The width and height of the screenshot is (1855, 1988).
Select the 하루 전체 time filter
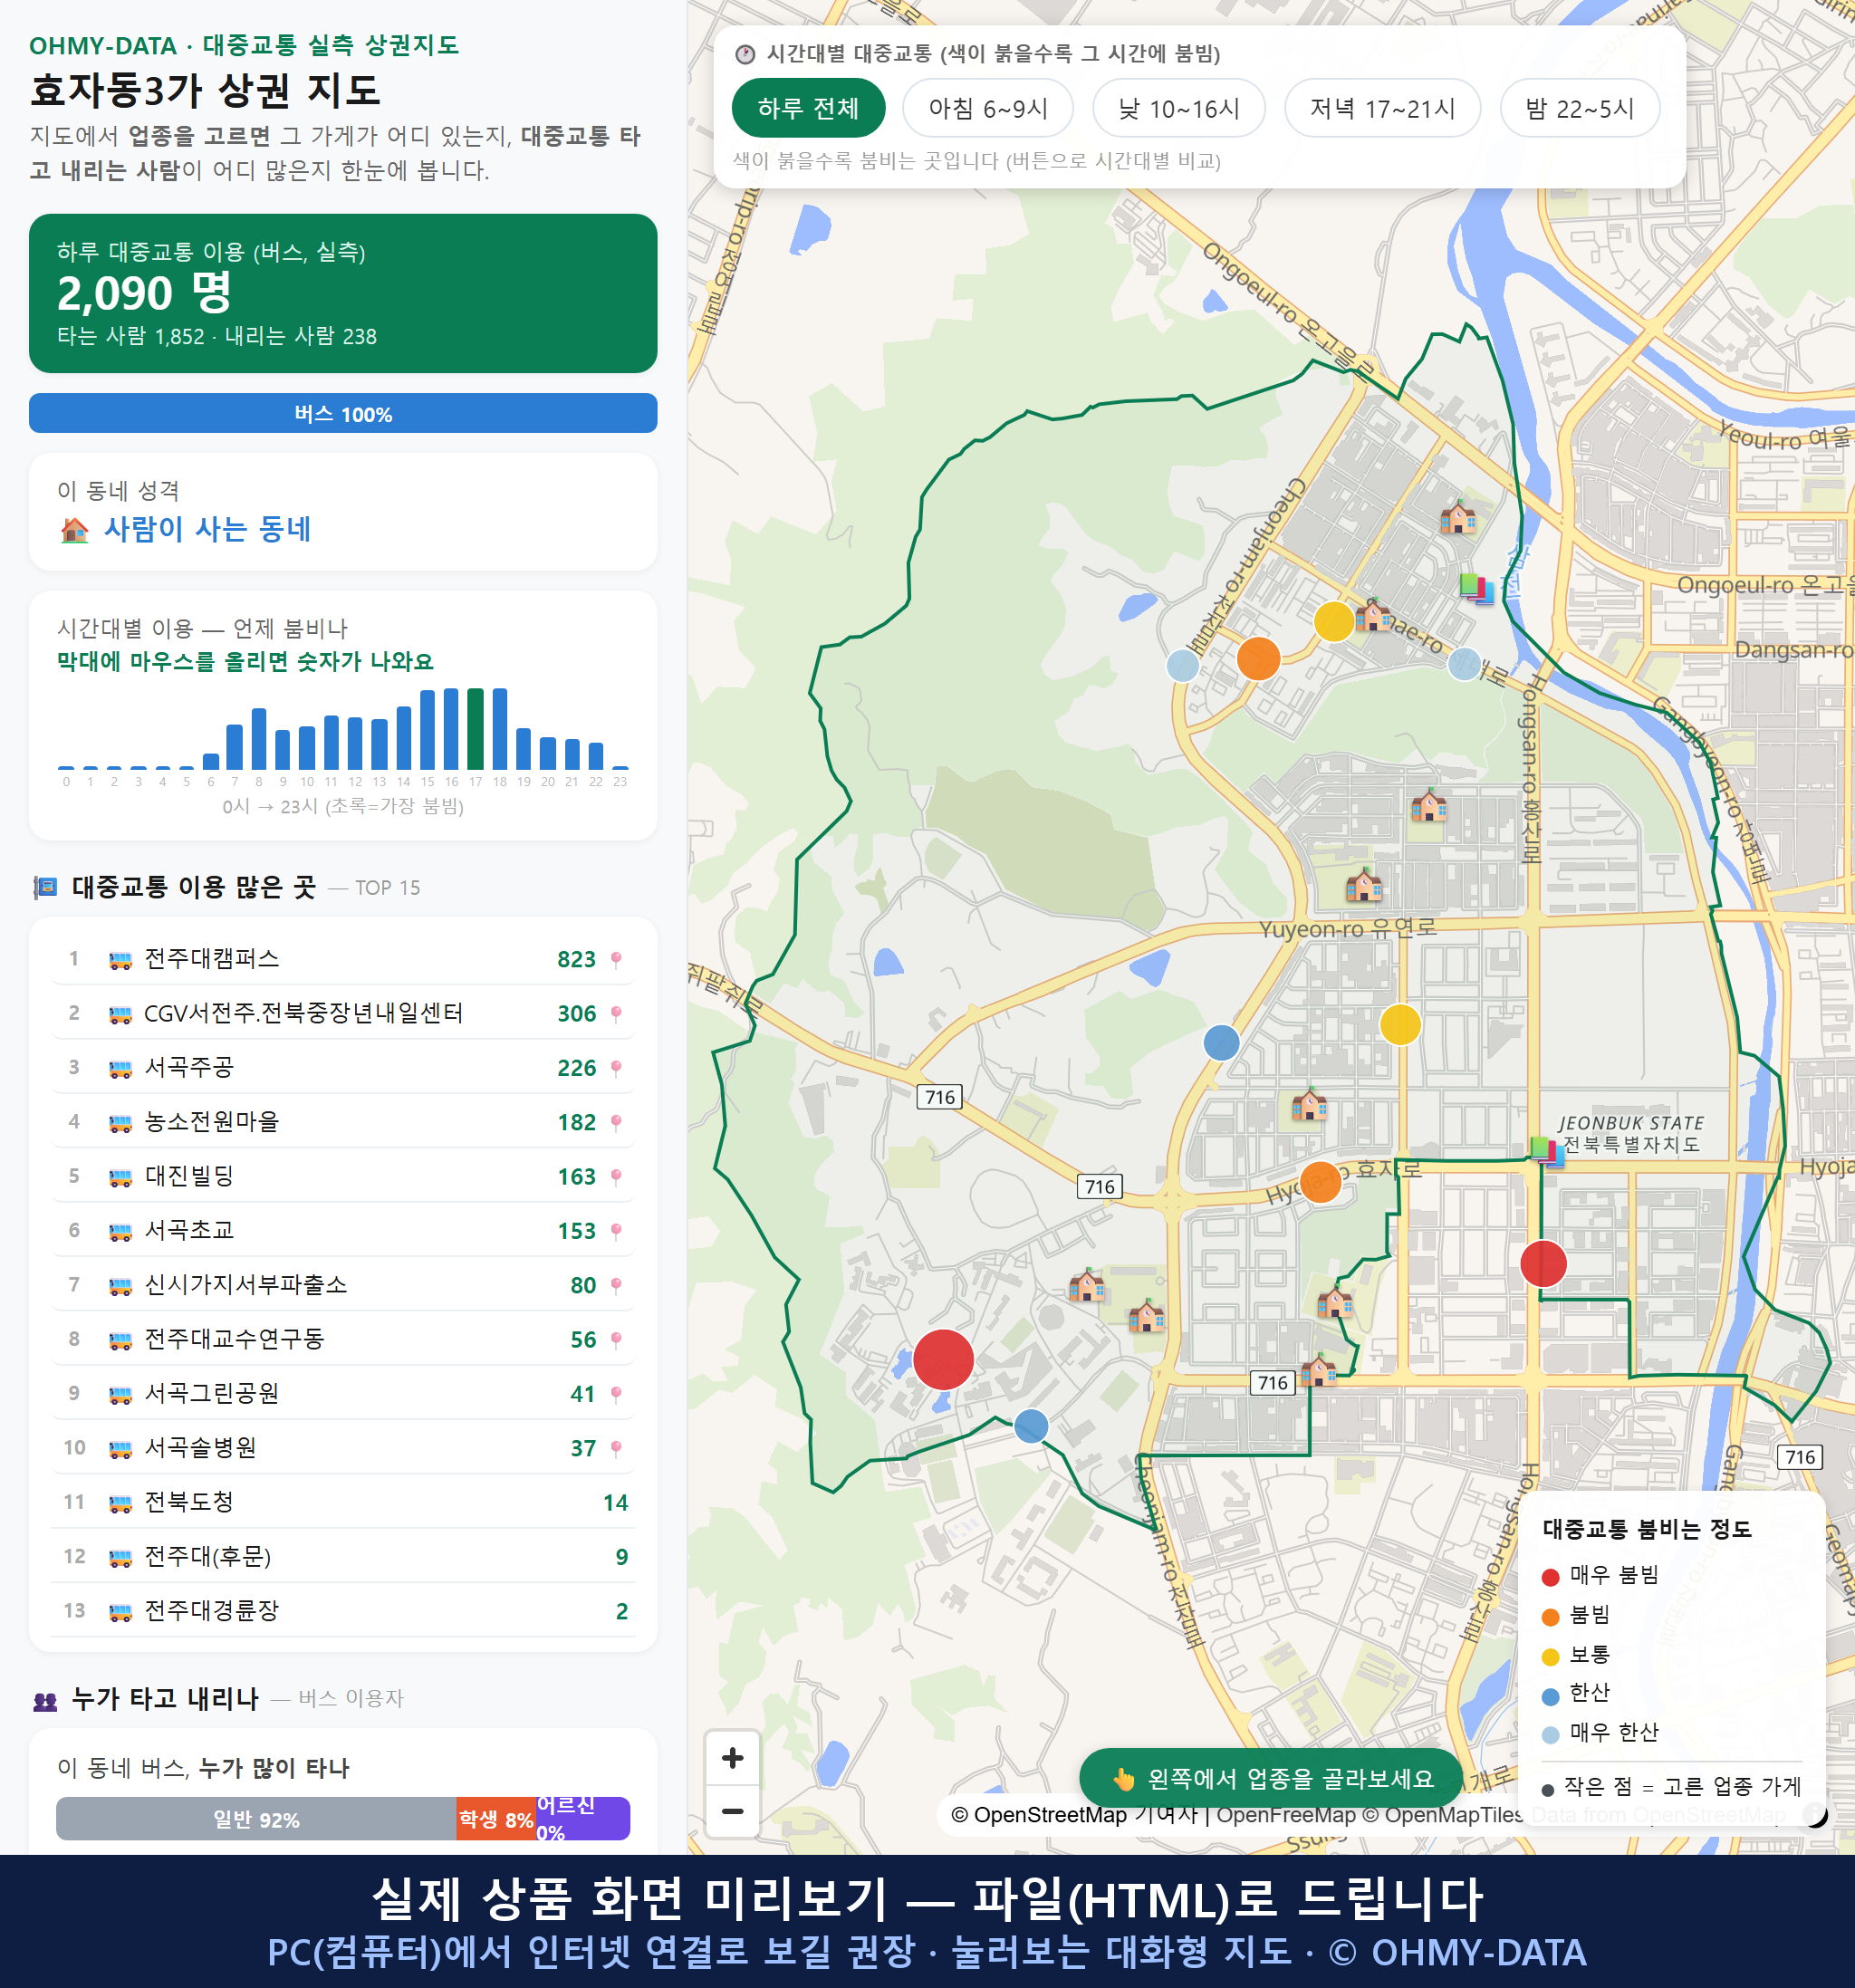[x=808, y=108]
